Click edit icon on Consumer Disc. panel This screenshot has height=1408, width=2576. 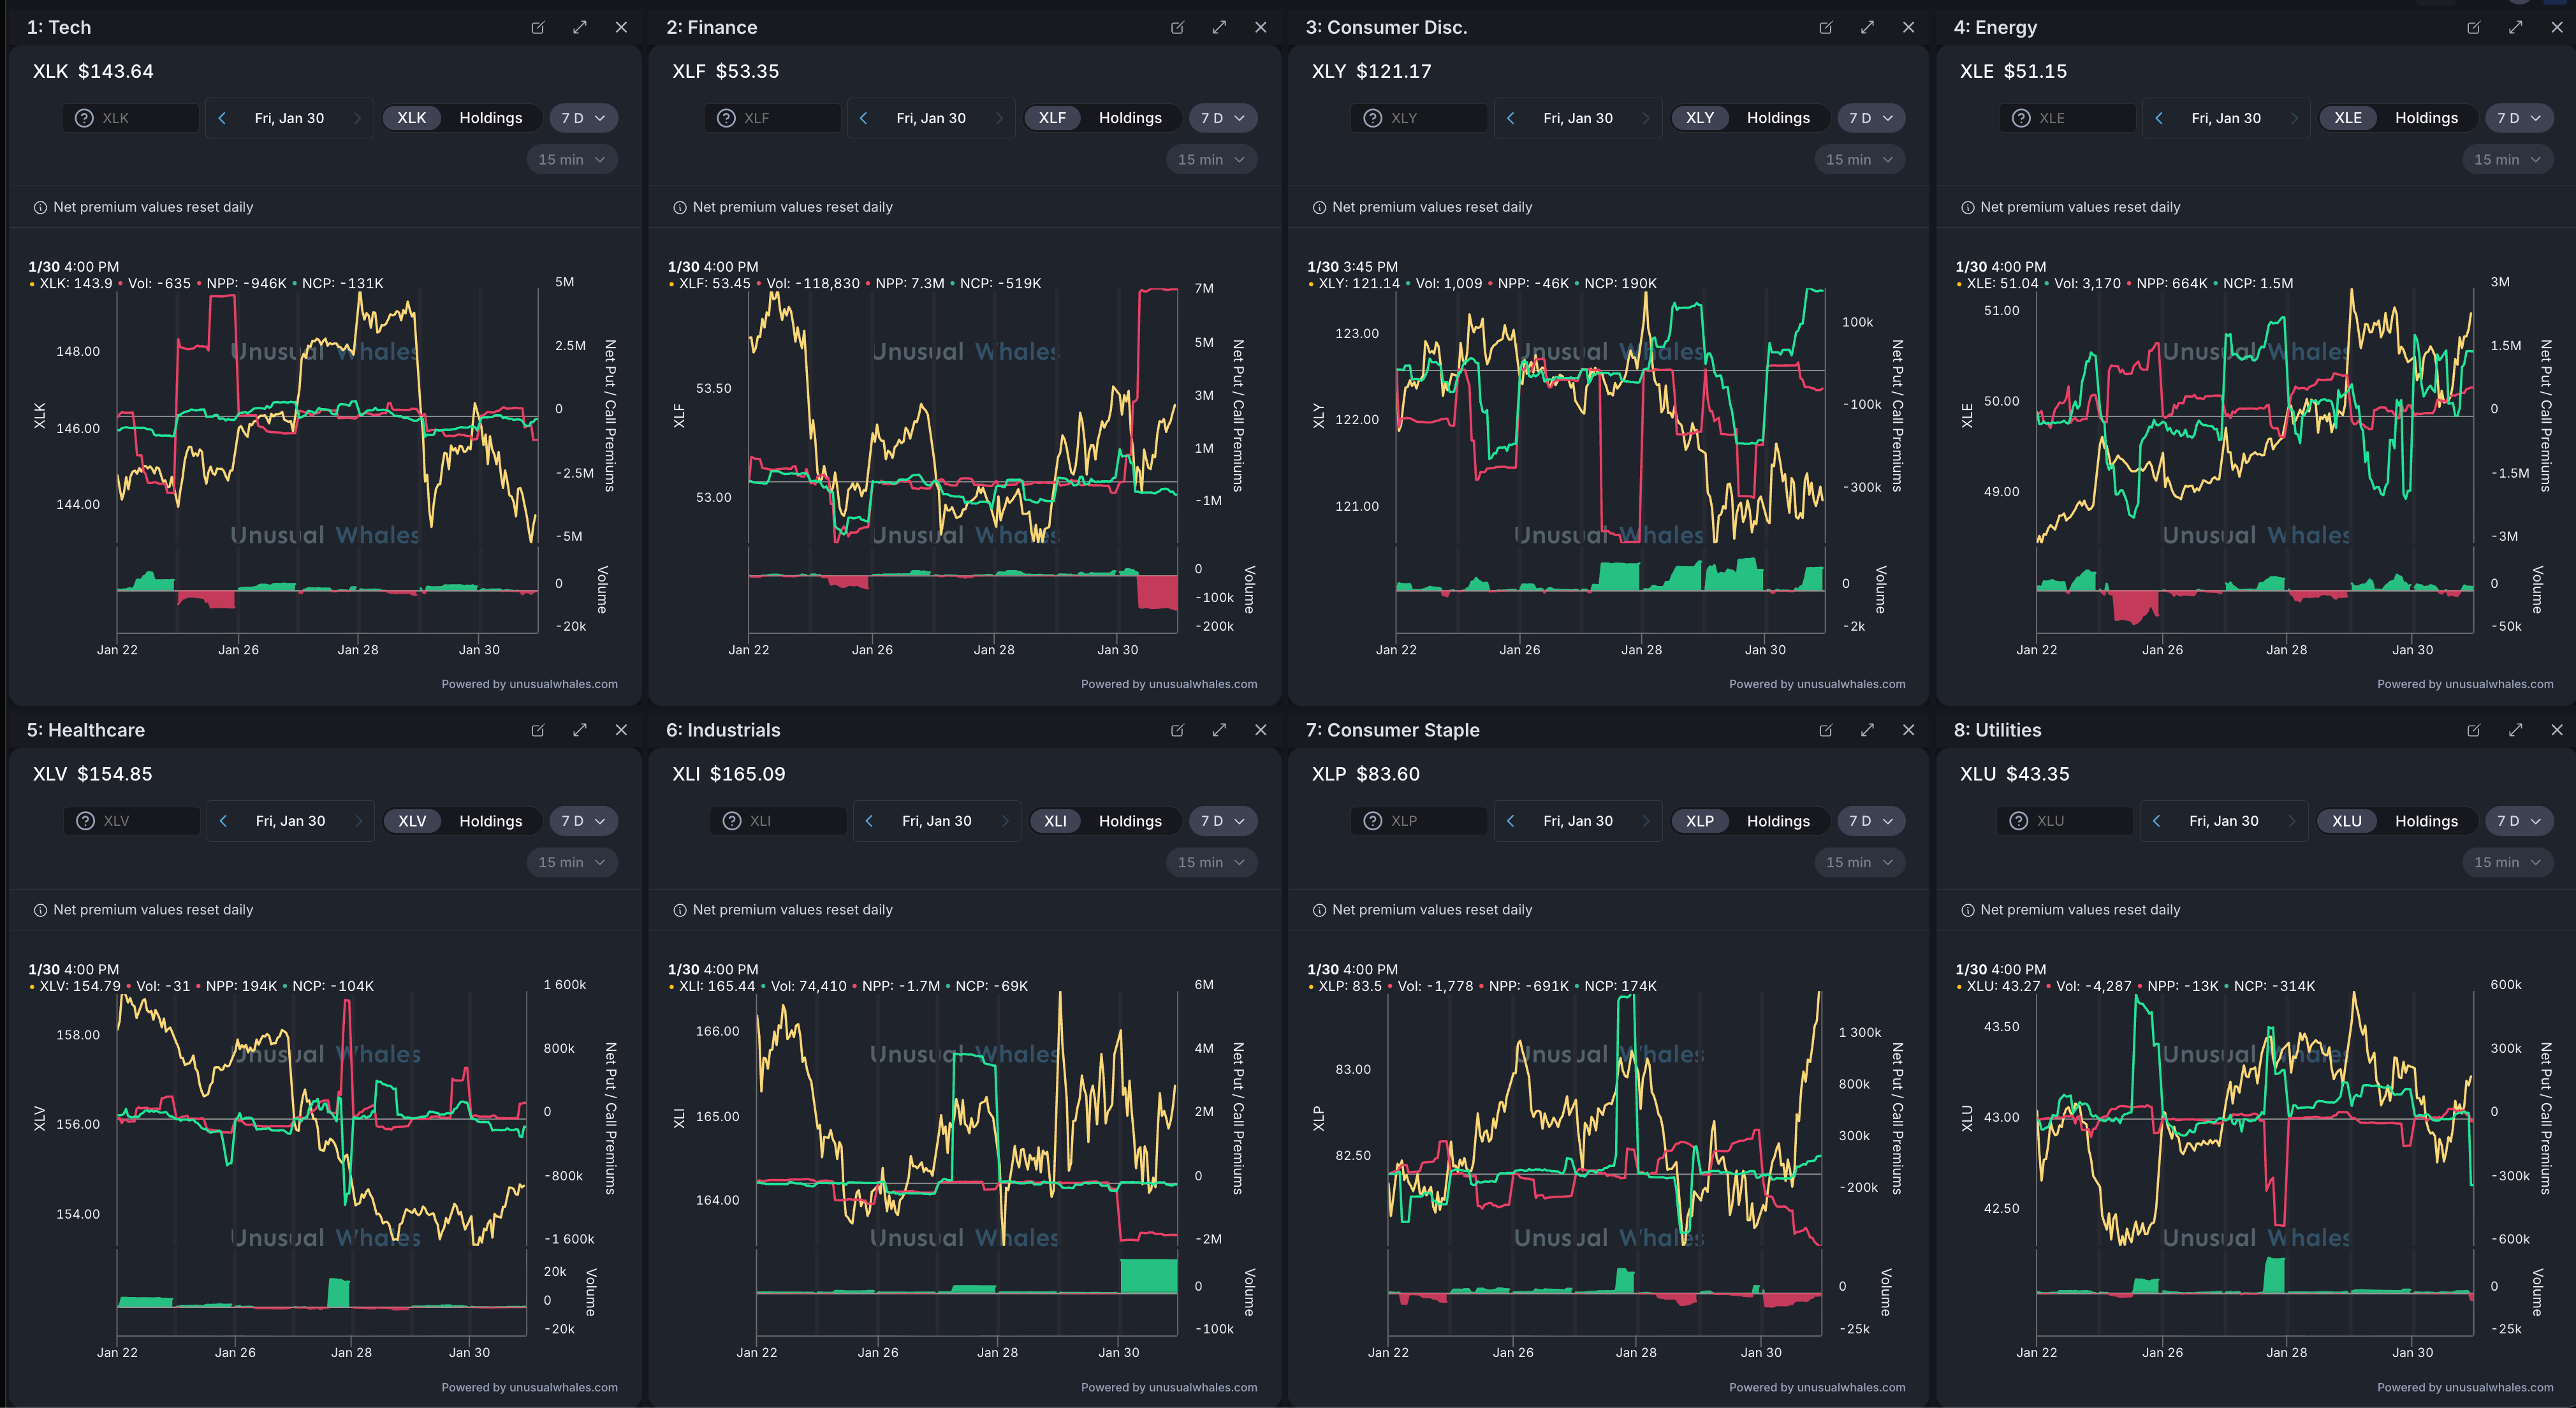click(x=1826, y=28)
